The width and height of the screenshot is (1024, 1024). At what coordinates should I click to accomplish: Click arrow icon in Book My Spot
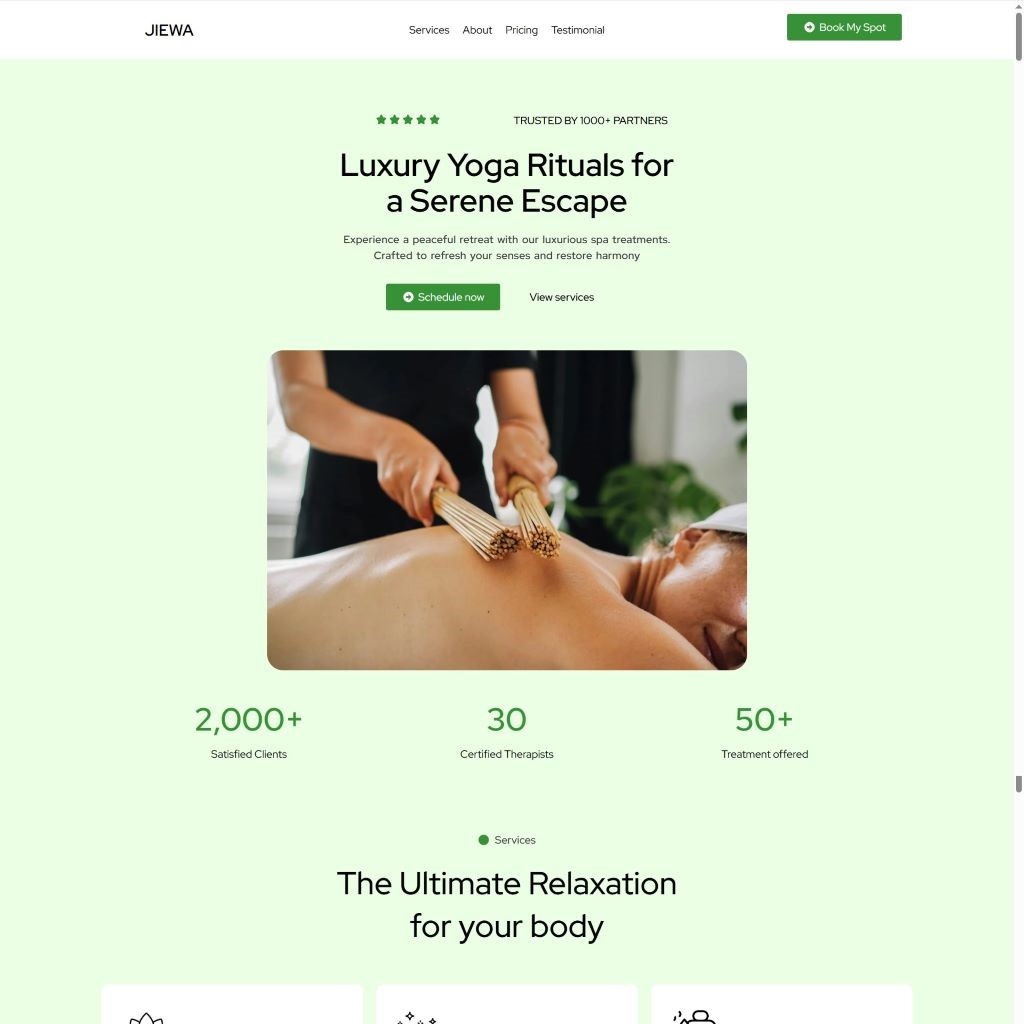point(808,27)
